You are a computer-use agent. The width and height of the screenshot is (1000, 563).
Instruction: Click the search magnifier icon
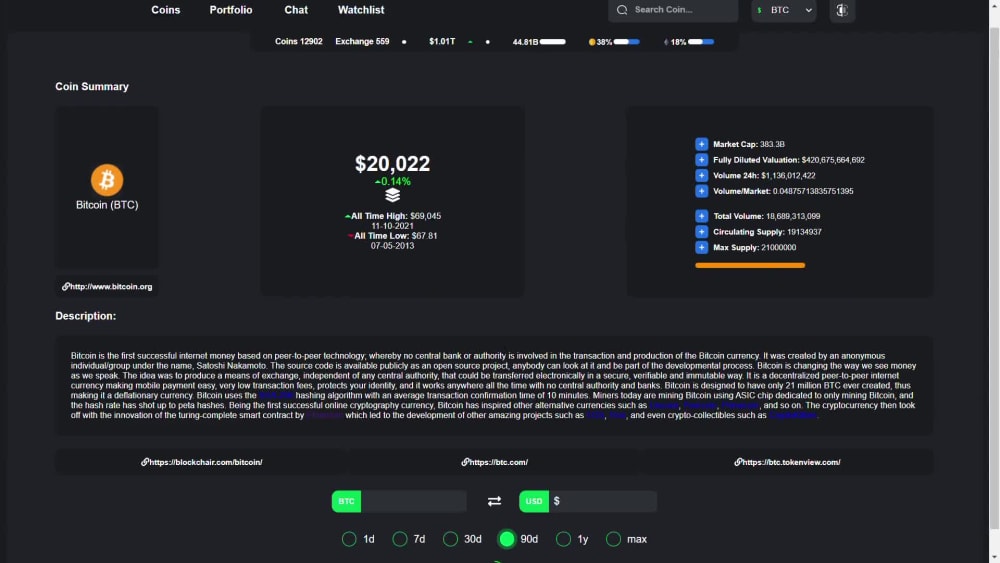622,10
